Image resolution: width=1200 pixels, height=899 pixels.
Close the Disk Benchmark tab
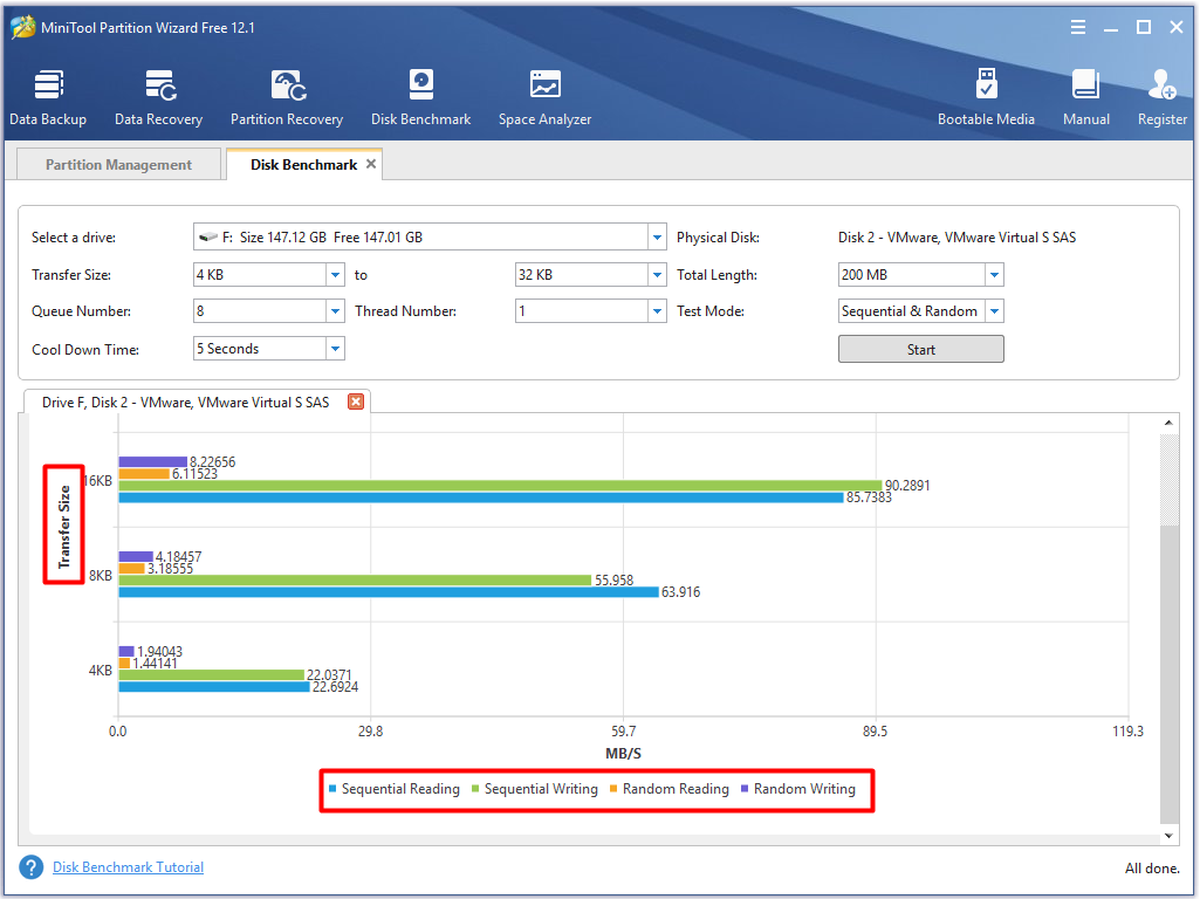[371, 164]
